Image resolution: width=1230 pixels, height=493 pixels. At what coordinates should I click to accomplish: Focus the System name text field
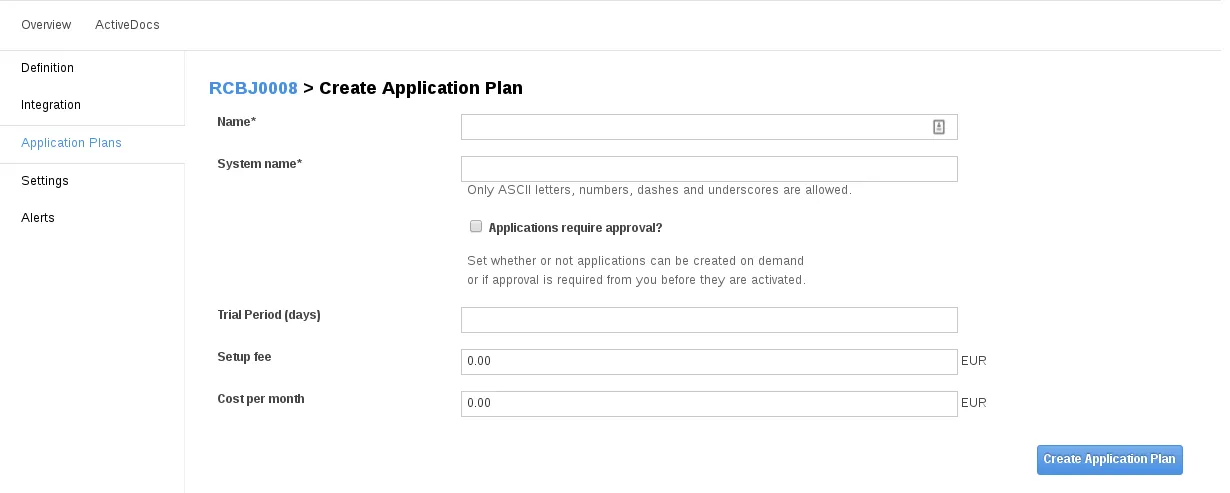click(709, 169)
